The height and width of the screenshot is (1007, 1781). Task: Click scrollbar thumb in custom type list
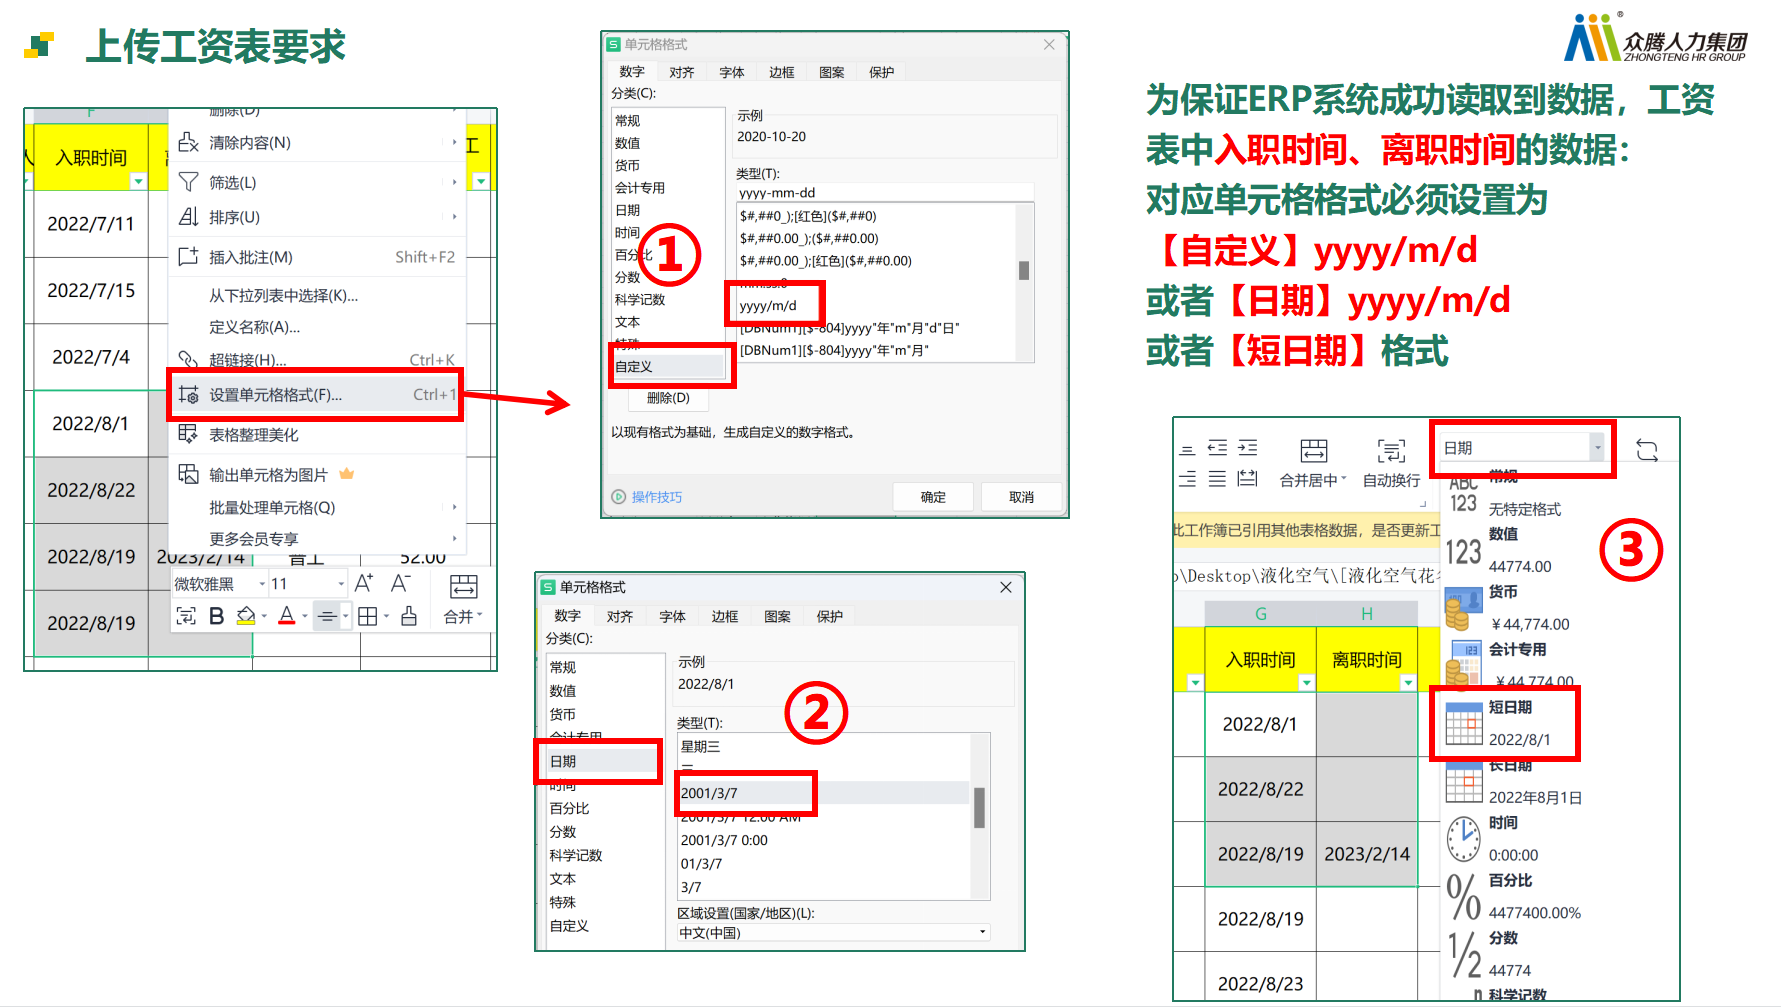click(1024, 270)
